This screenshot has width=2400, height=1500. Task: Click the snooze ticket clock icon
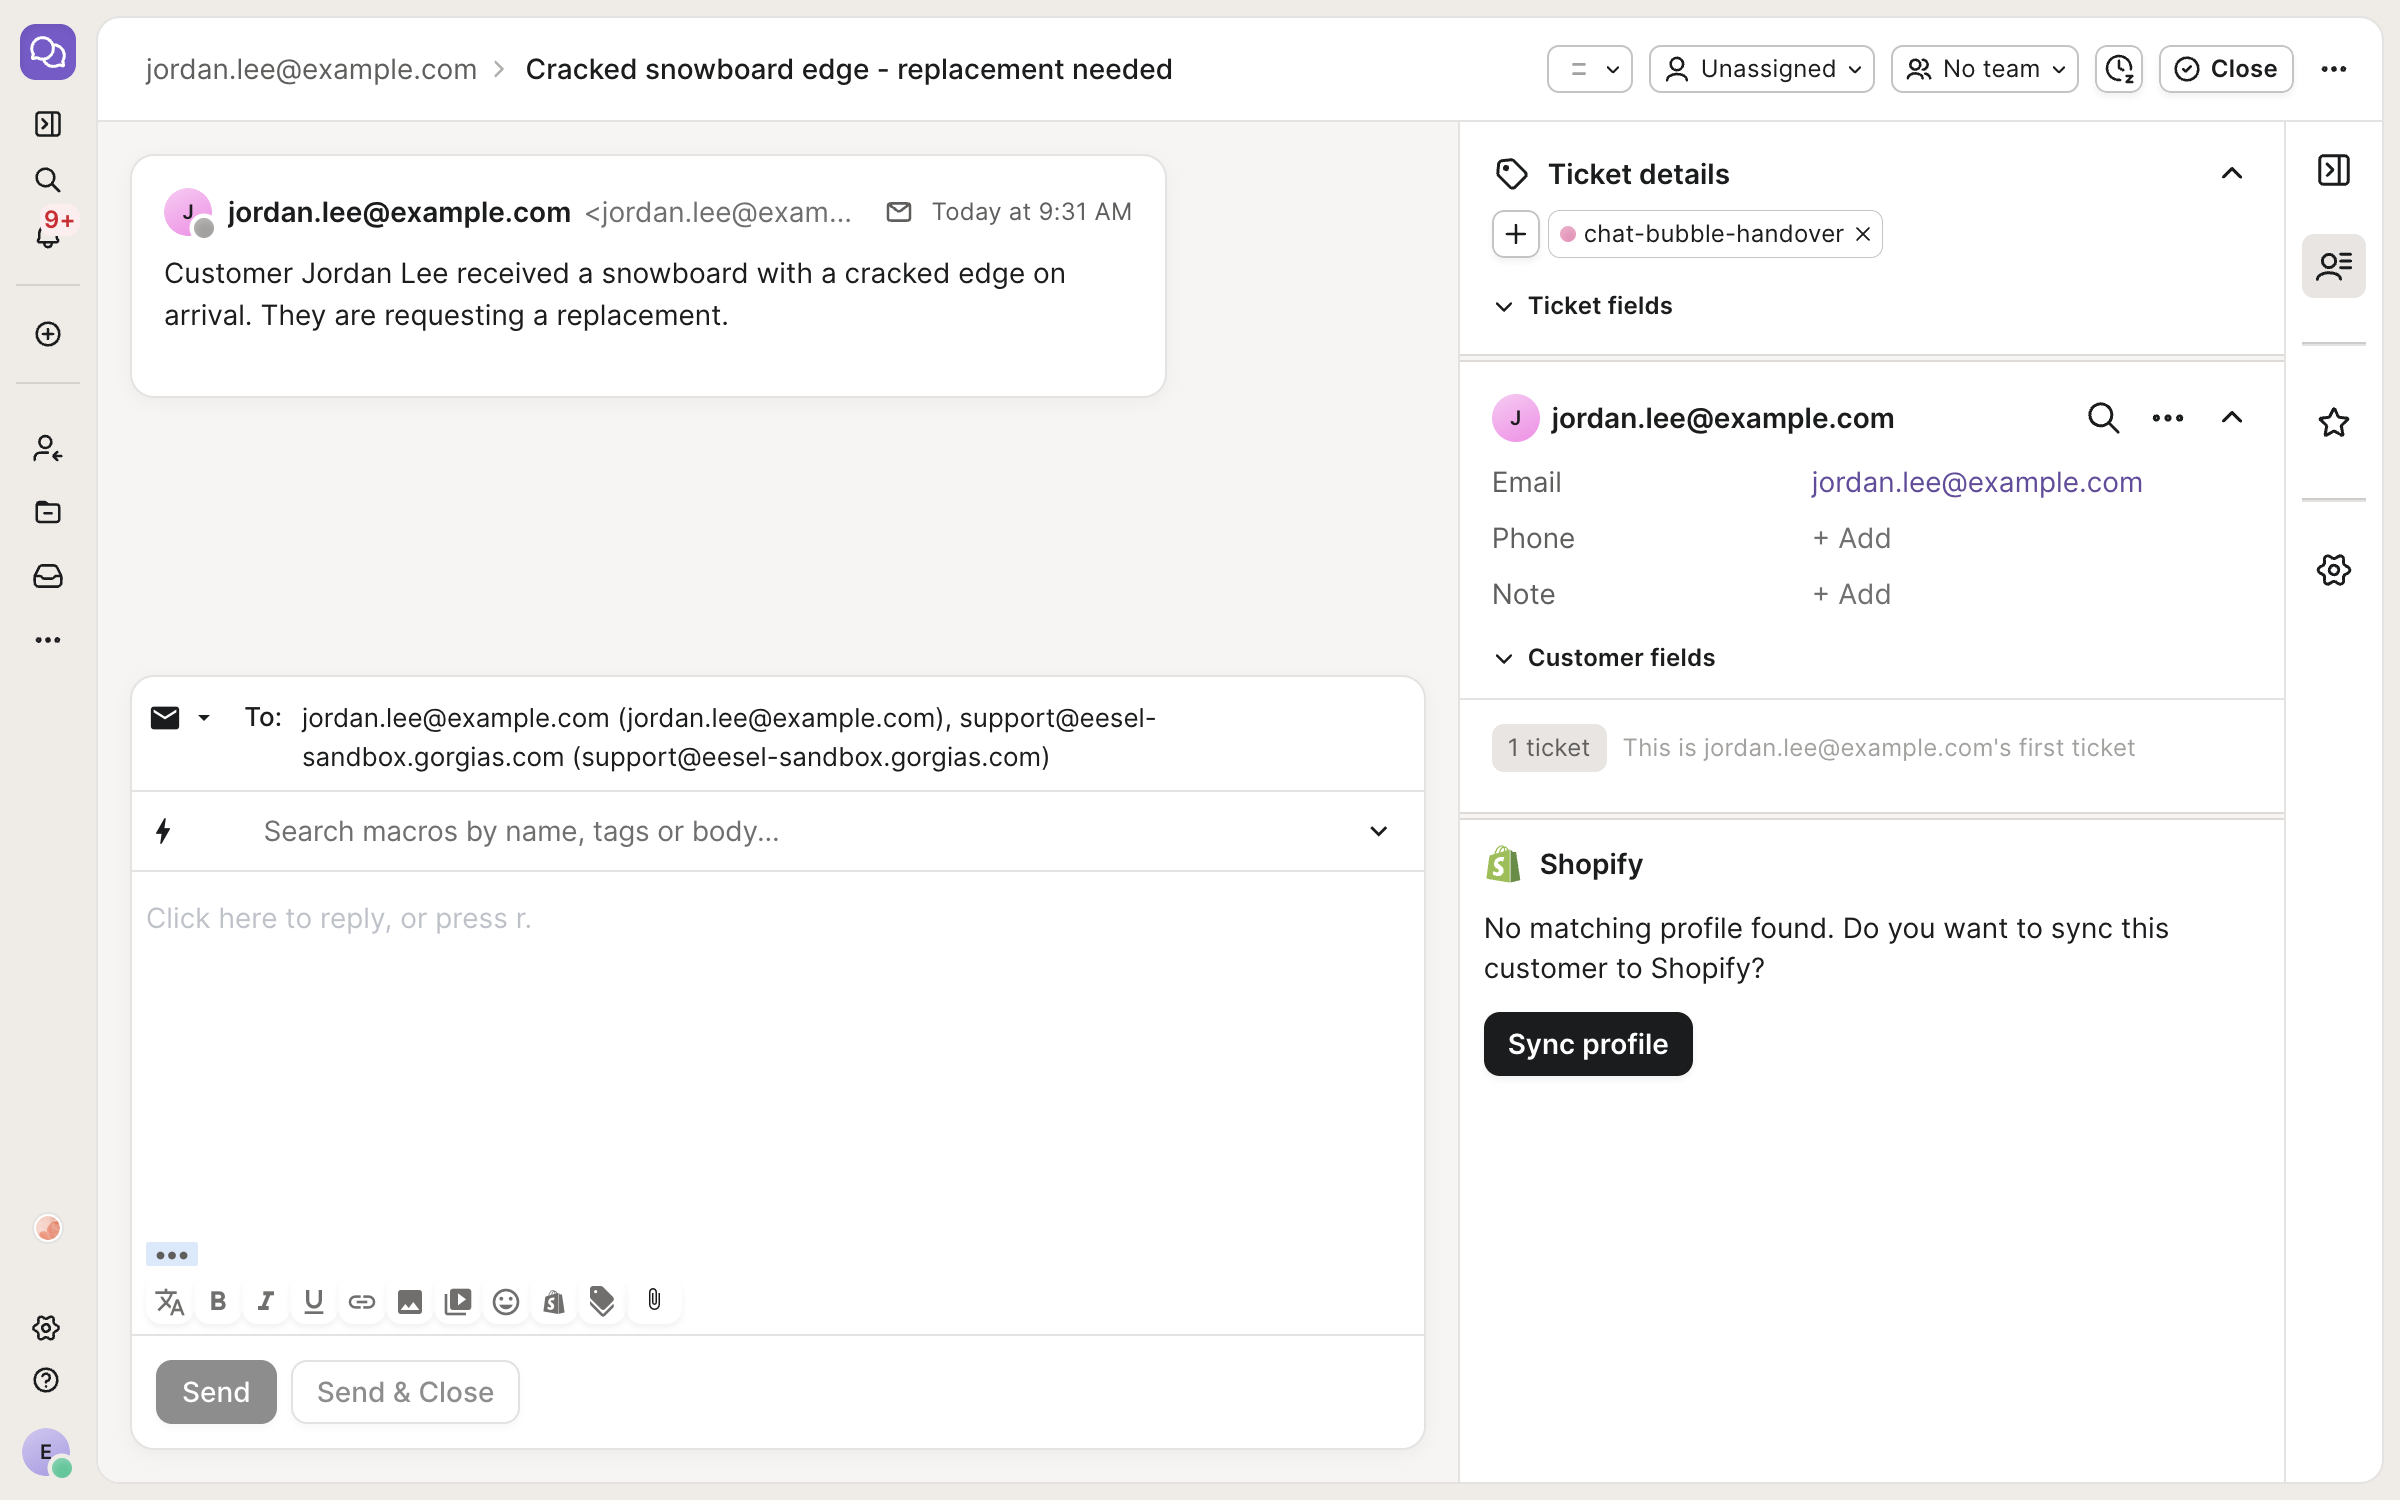[x=2119, y=69]
